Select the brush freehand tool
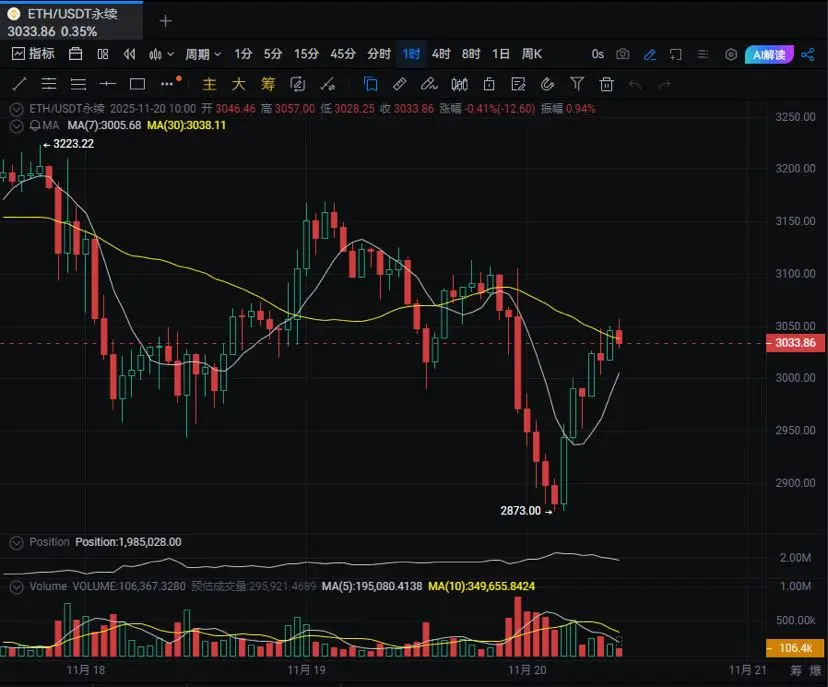This screenshot has width=828, height=687. (429, 84)
